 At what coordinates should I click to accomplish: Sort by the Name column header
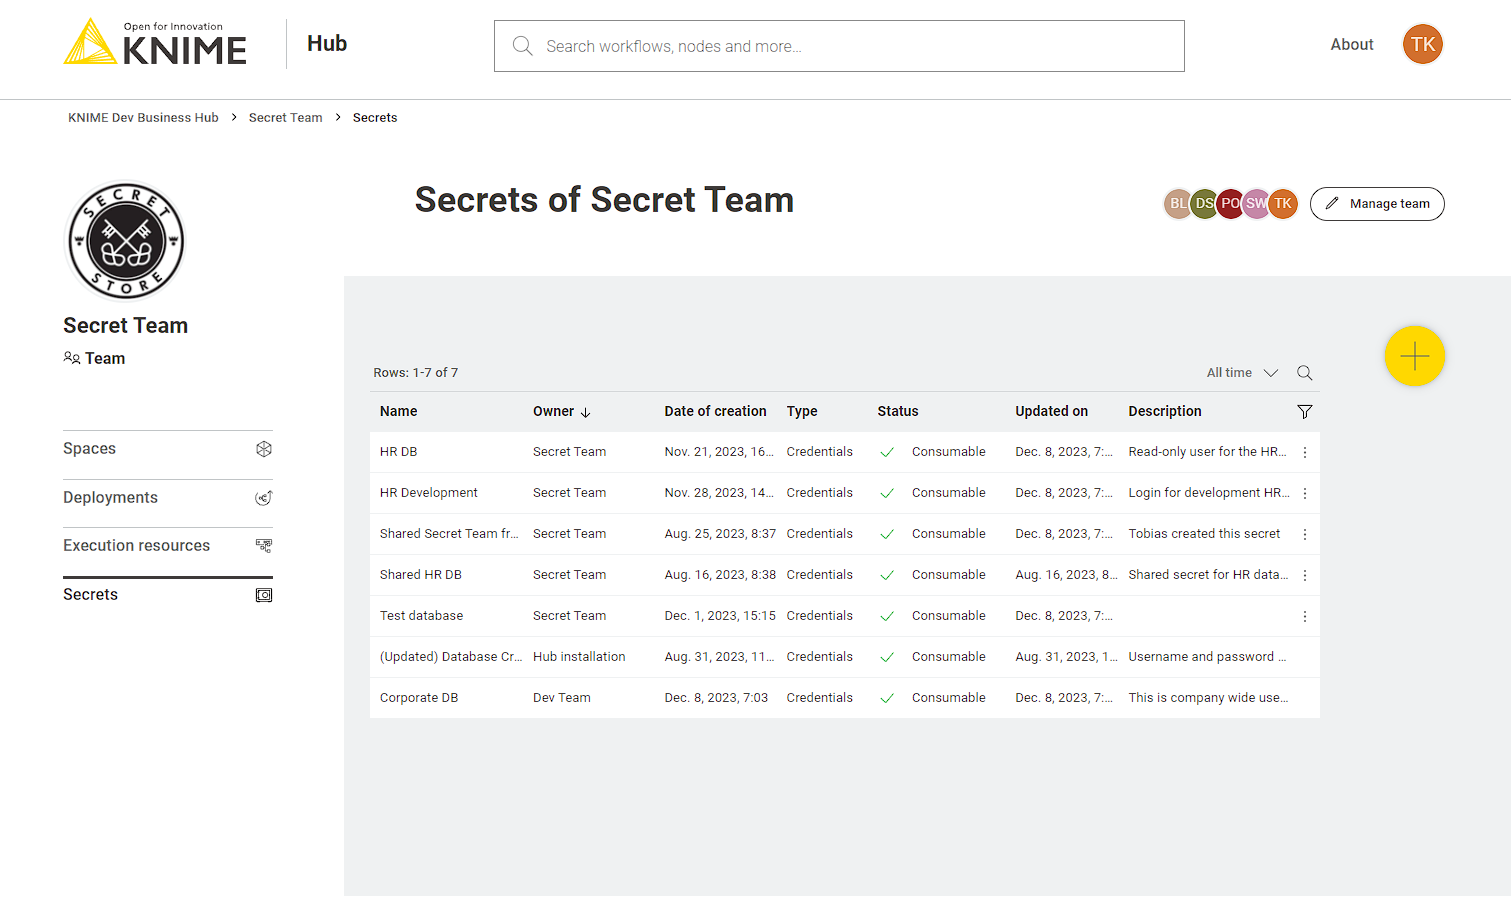coord(399,411)
